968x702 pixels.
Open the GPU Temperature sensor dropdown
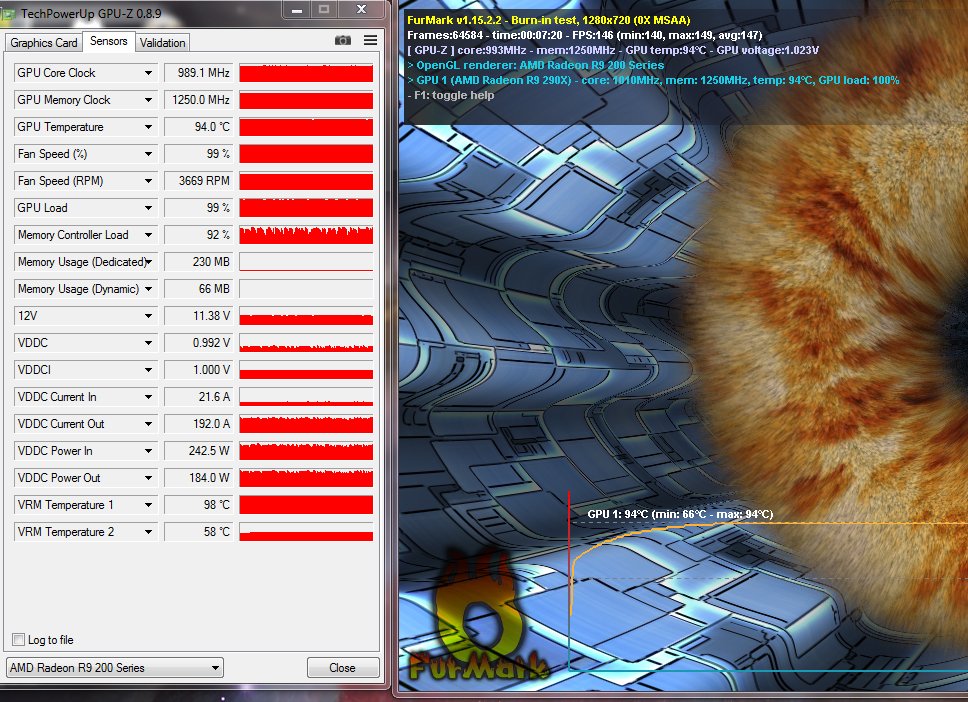[148, 127]
